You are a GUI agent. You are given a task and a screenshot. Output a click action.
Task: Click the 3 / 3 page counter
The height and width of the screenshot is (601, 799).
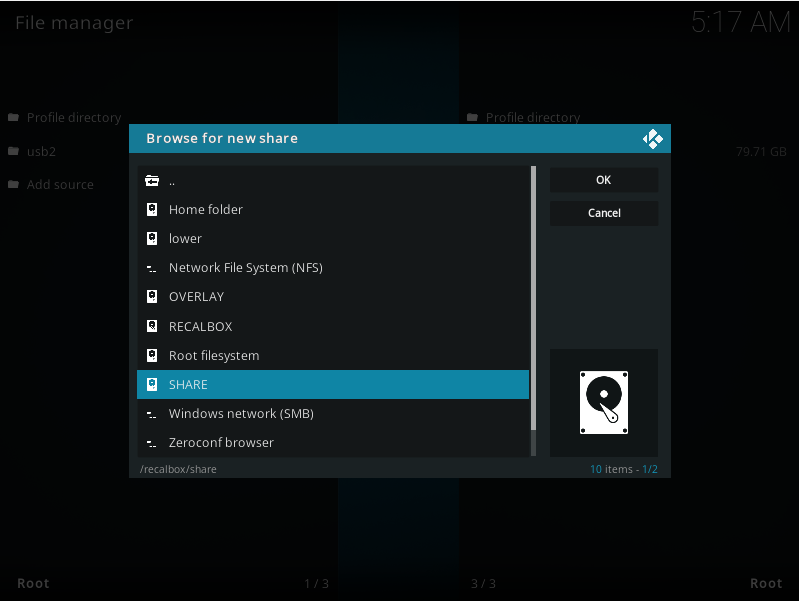484,584
